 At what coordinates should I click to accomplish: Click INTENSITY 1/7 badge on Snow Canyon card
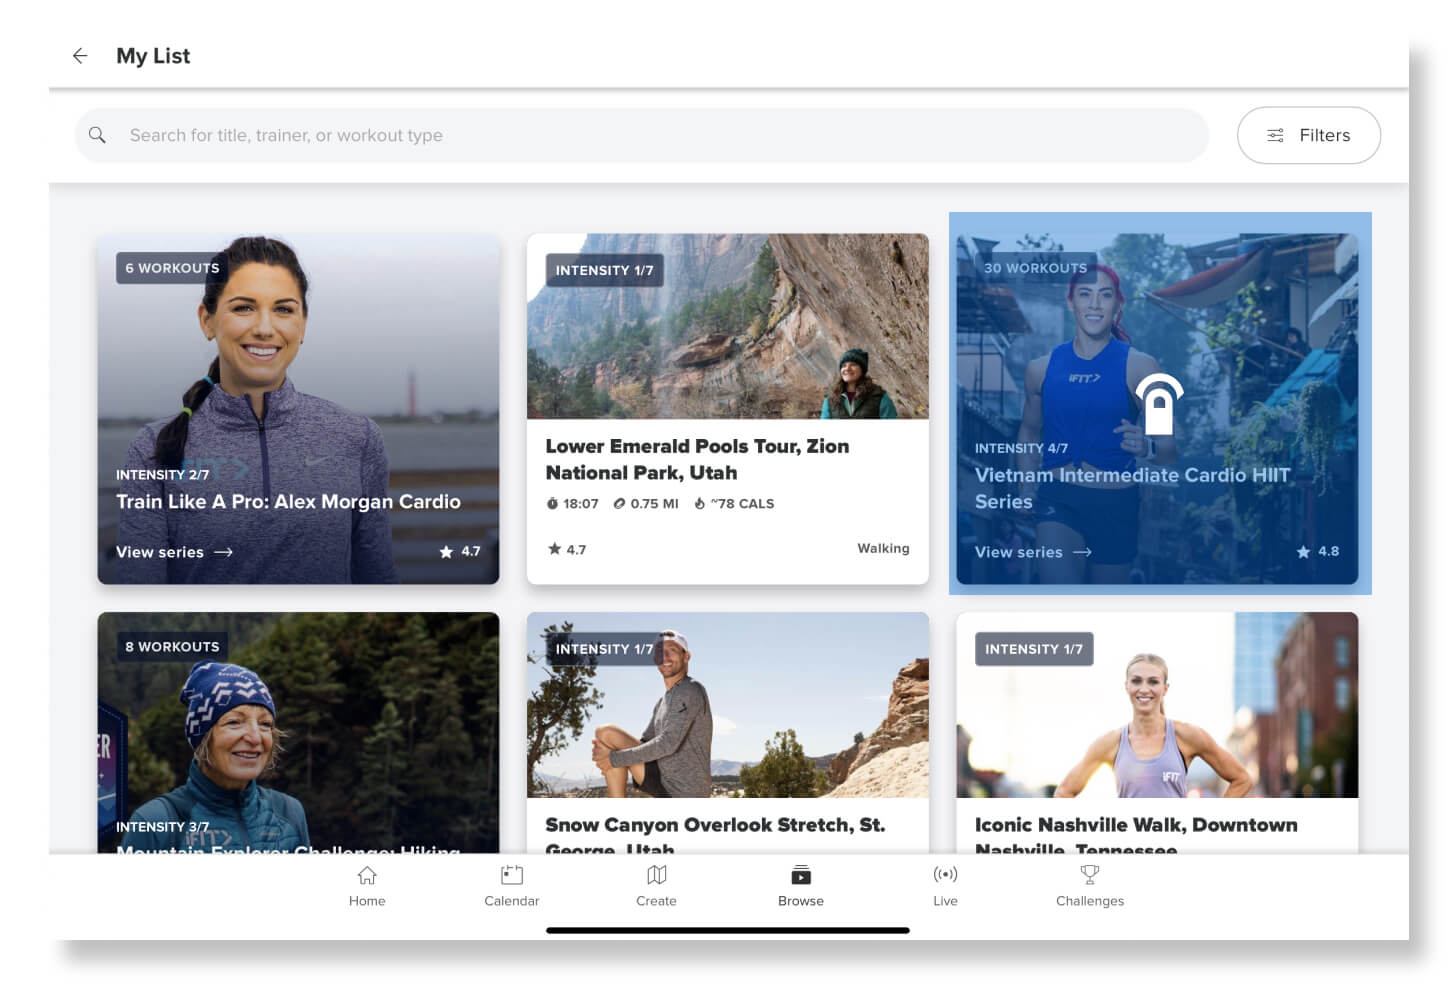(604, 649)
